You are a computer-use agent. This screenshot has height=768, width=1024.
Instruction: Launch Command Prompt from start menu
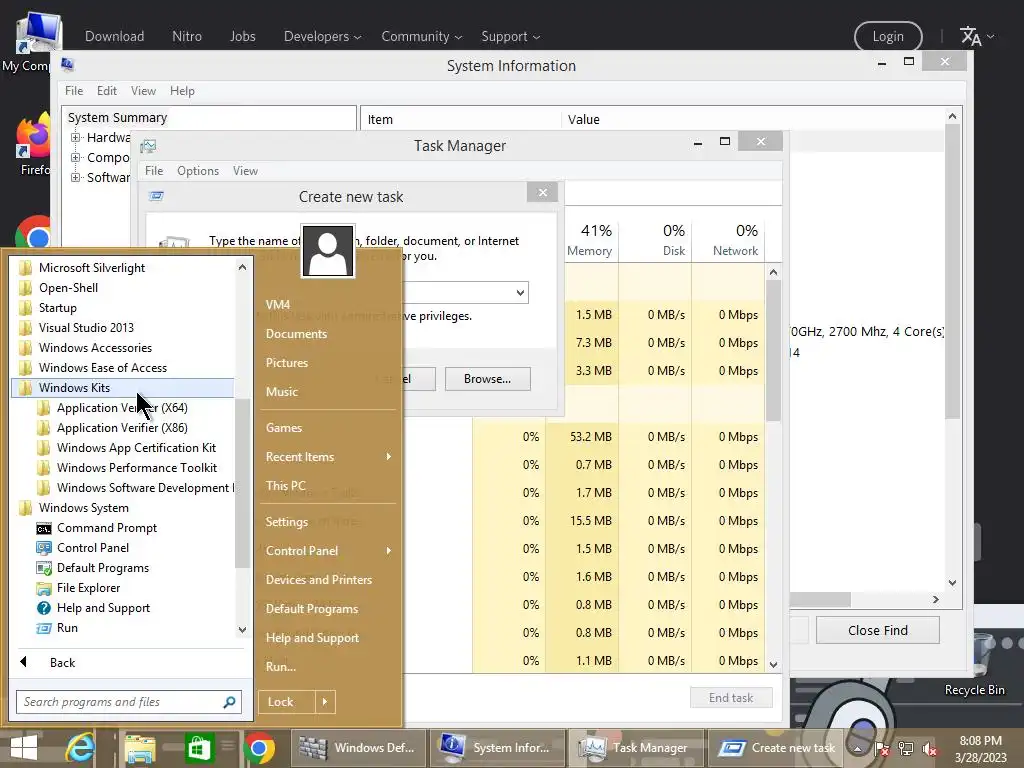pos(106,528)
